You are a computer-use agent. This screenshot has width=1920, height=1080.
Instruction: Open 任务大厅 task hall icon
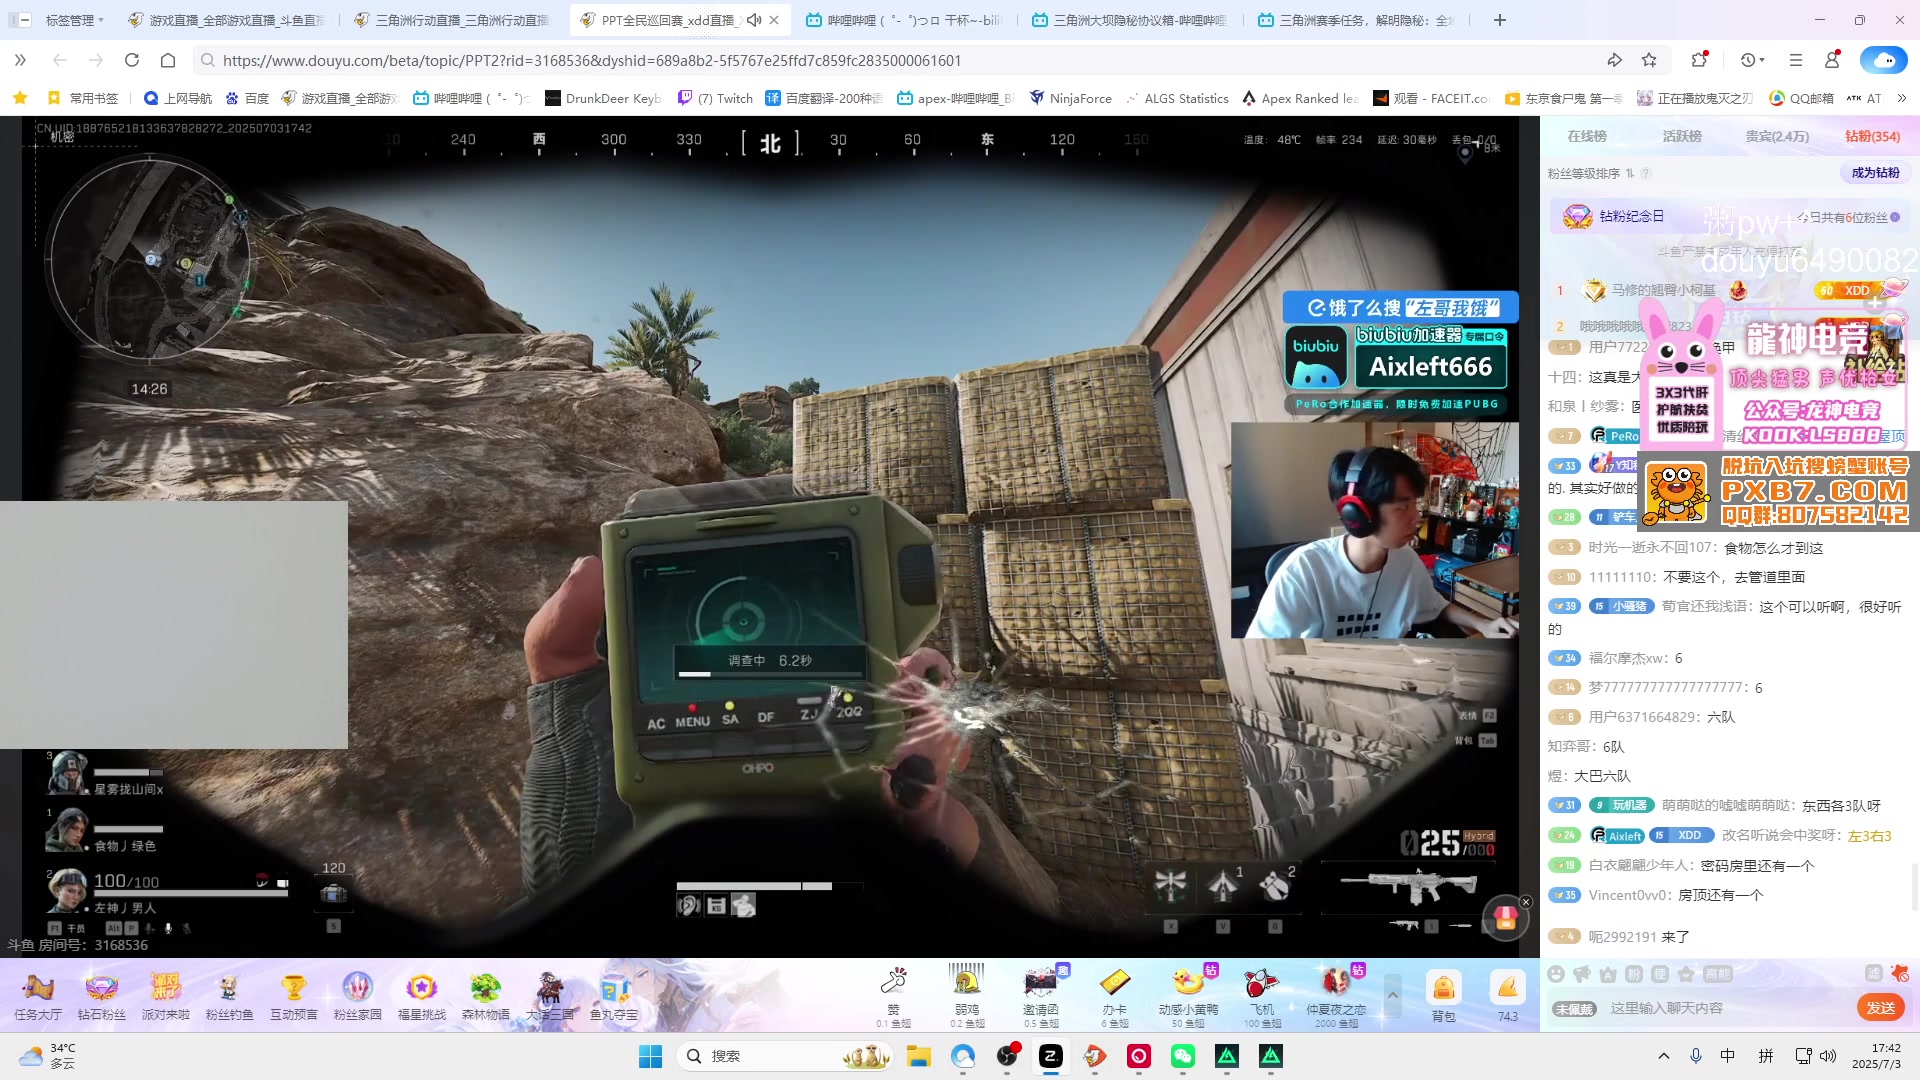point(38,995)
